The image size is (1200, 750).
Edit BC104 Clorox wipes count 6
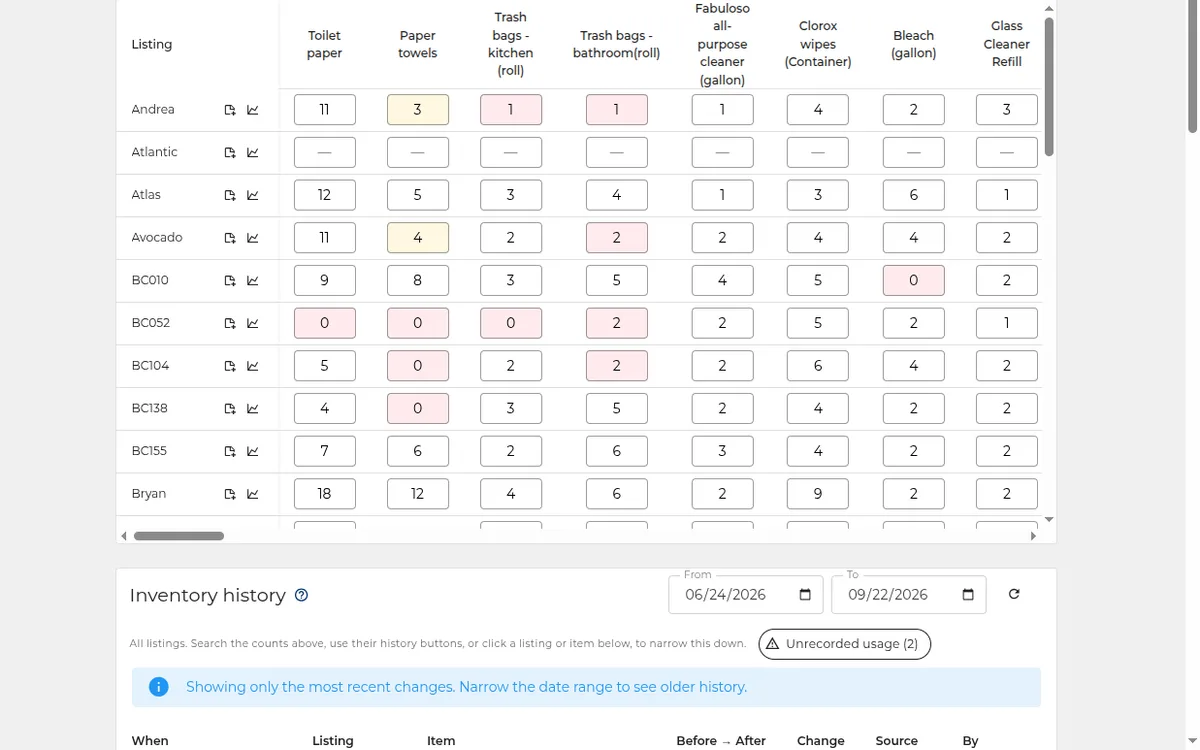[x=818, y=366]
